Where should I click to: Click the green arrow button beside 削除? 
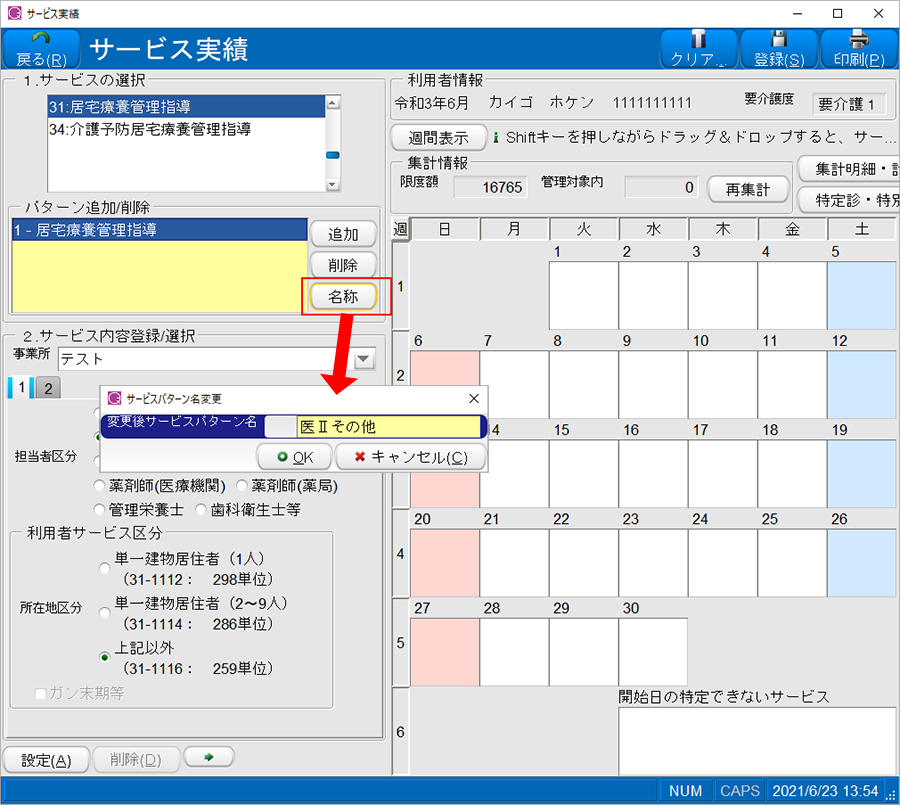pyautogui.click(x=209, y=758)
